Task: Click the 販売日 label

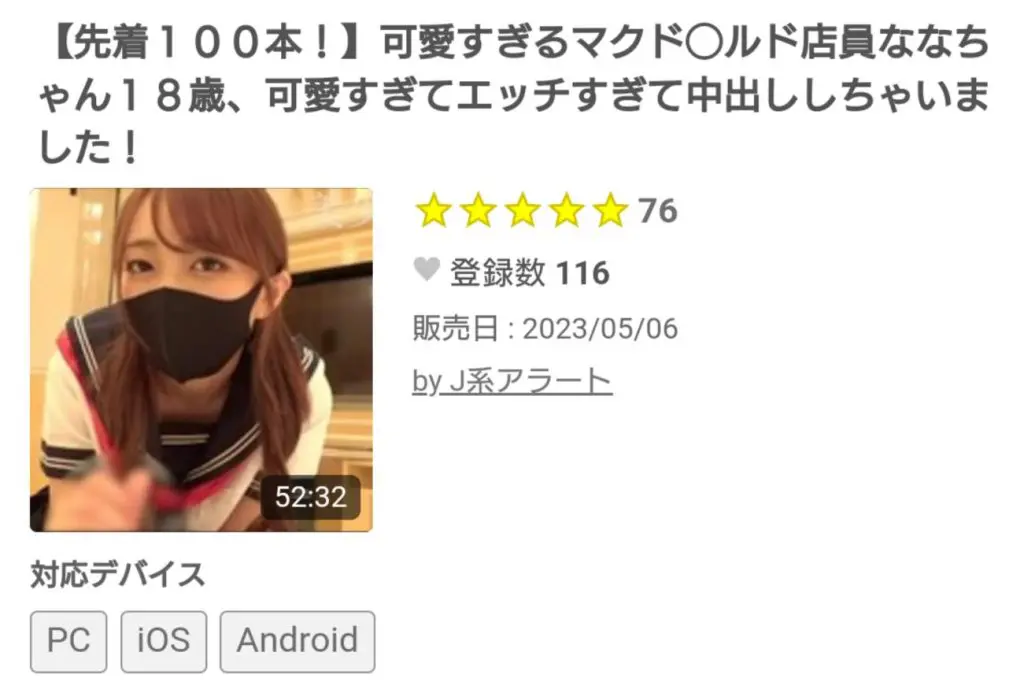Action: pos(455,328)
